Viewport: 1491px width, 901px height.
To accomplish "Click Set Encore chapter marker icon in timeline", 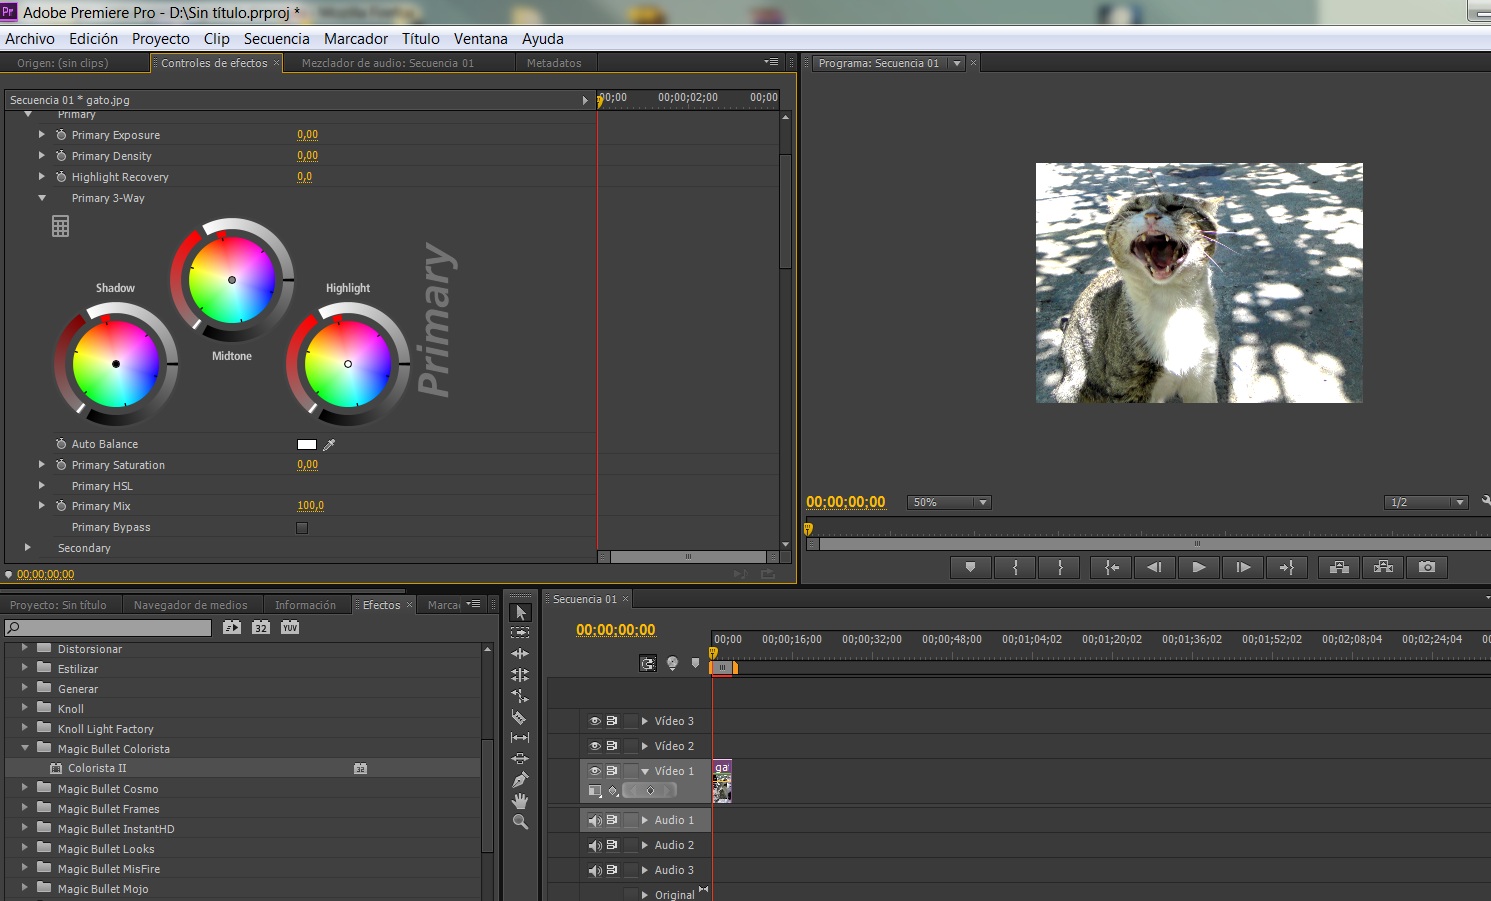I will pos(672,663).
